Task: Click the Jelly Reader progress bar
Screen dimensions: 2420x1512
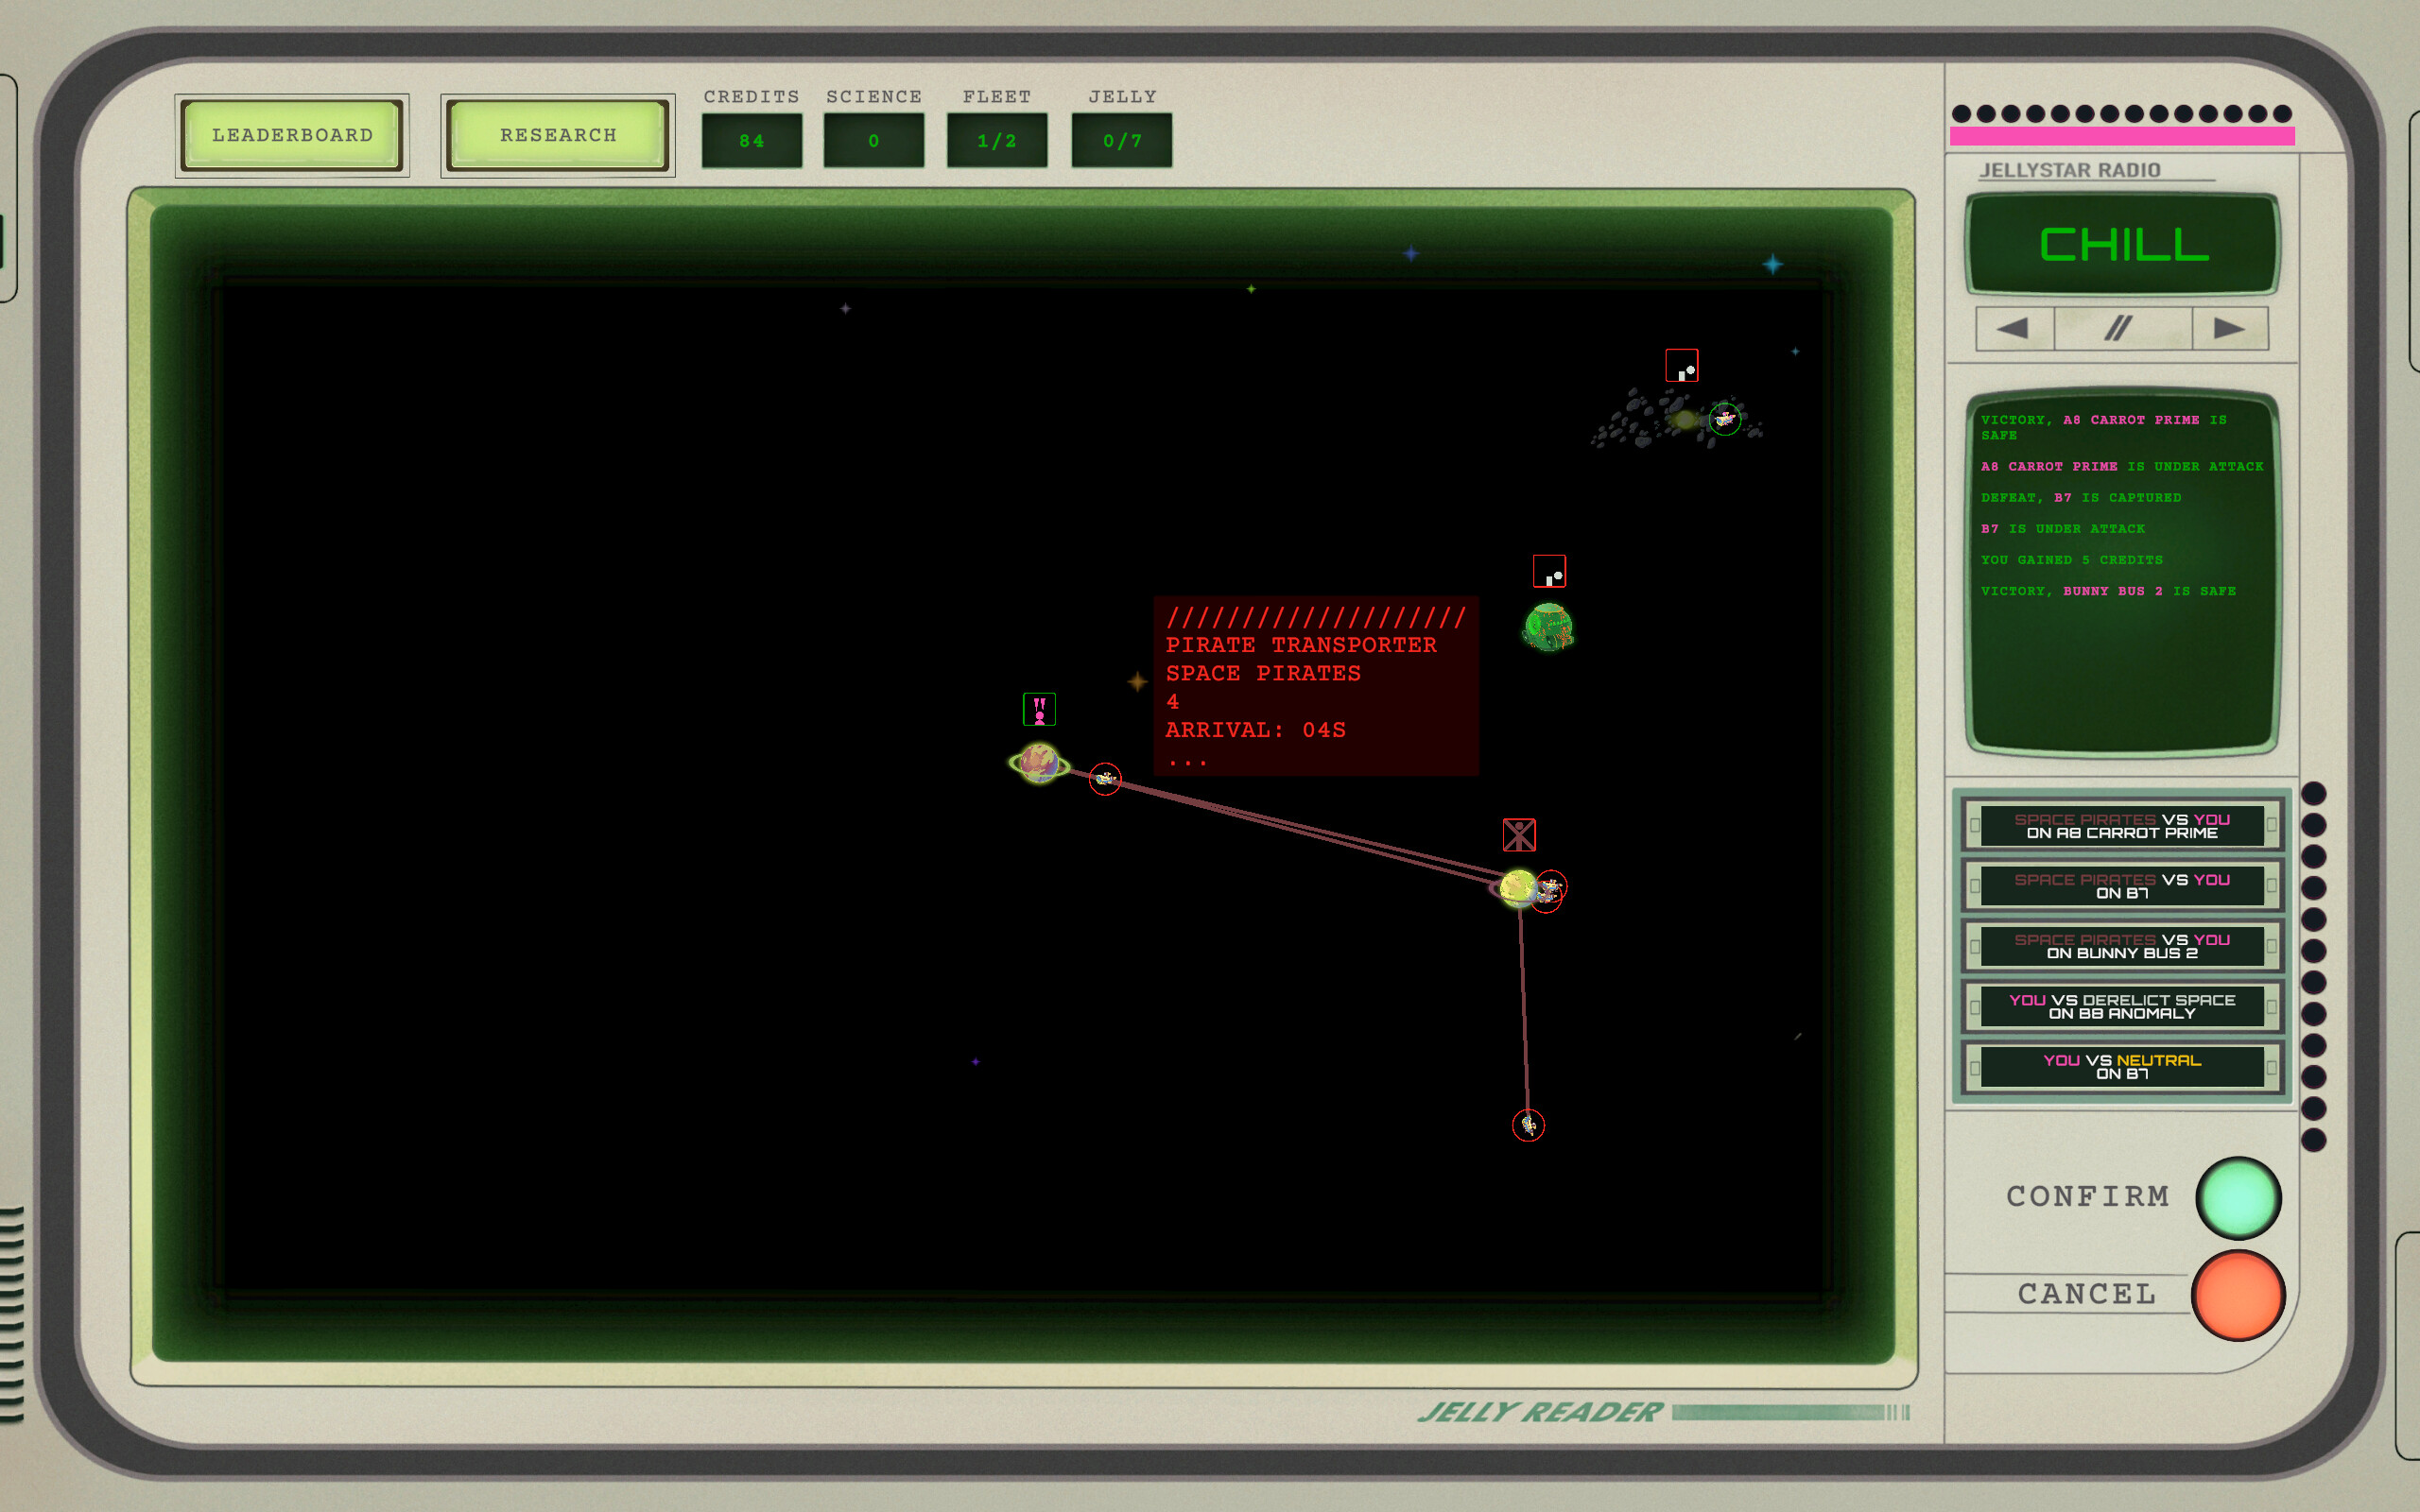Action: point(1790,1412)
